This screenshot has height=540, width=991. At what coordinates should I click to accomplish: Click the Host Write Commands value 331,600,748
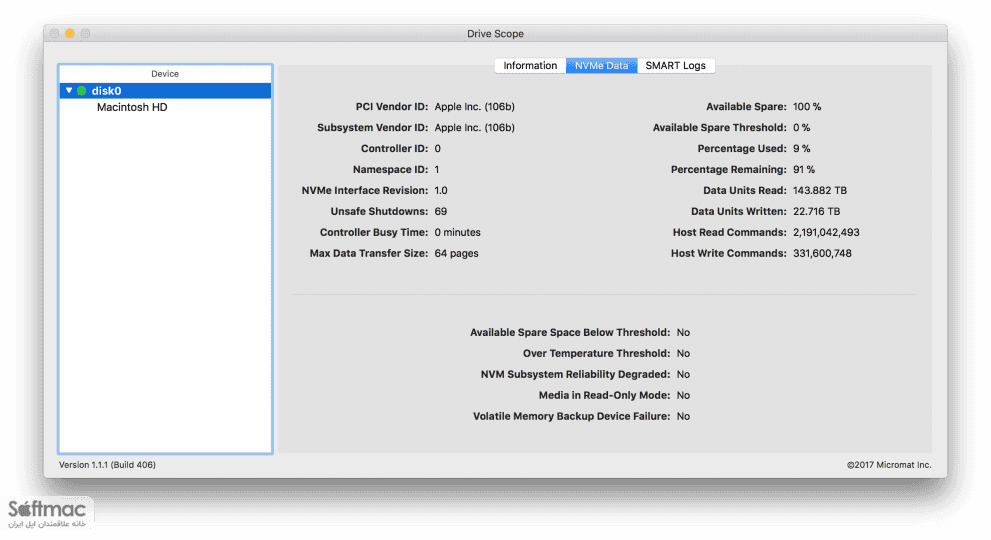(x=822, y=253)
